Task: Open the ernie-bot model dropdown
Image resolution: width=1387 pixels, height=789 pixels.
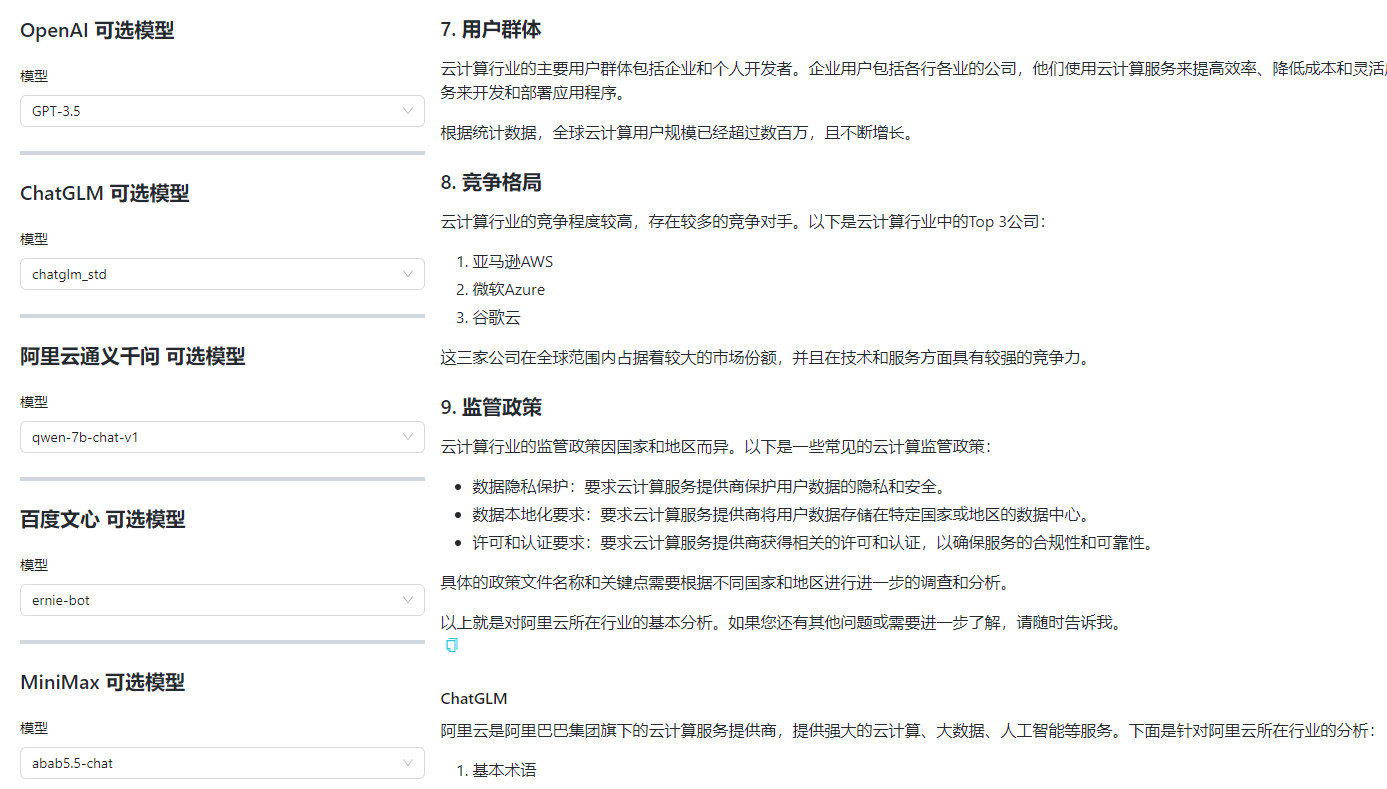Action: 222,600
